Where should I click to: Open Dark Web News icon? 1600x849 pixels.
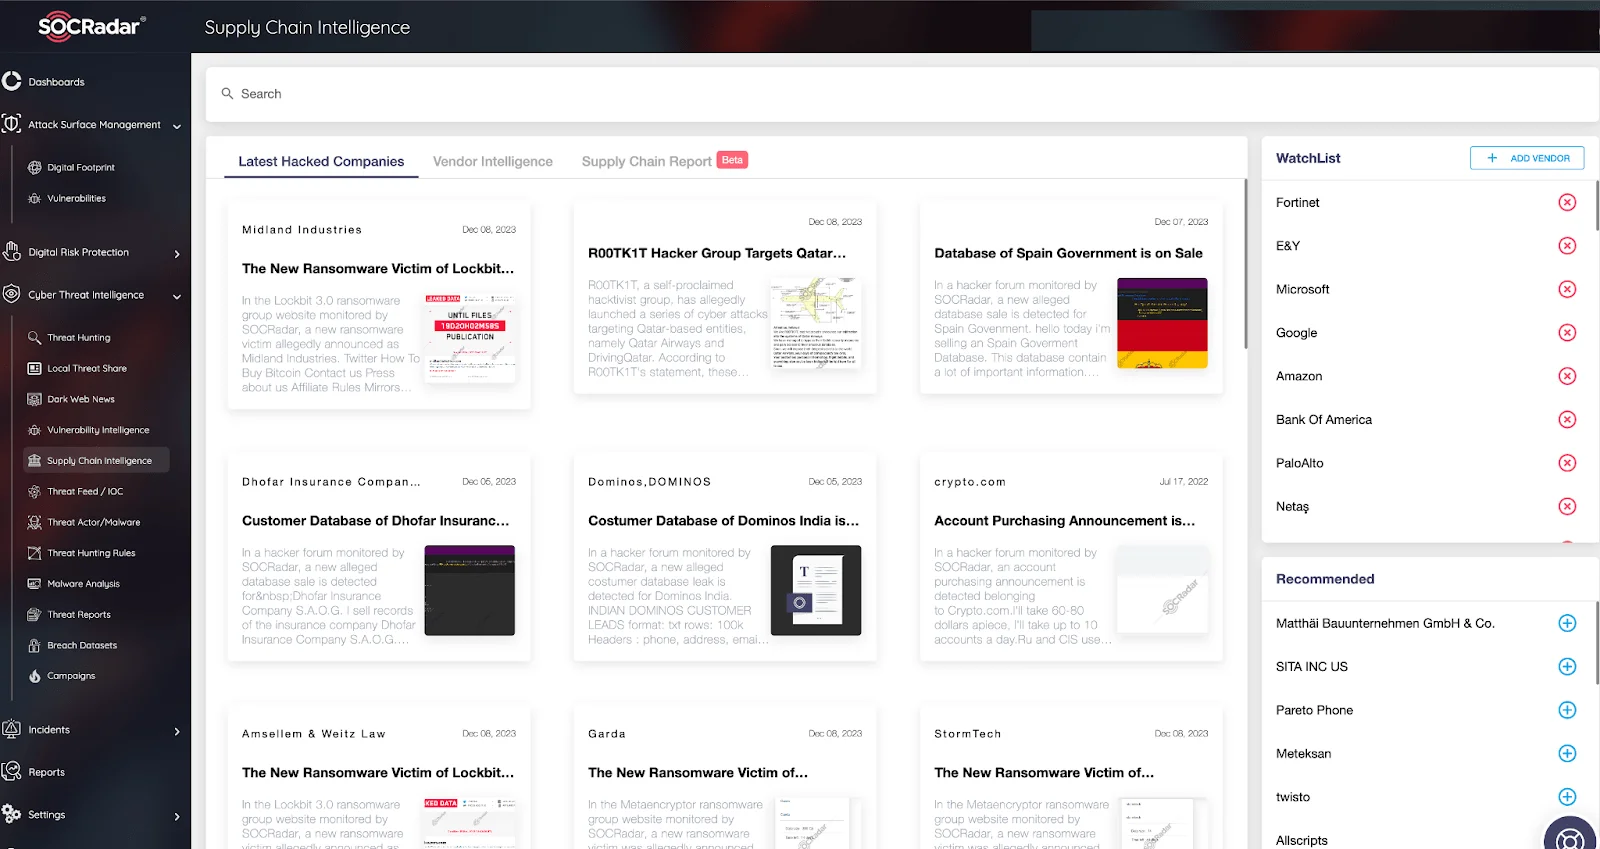pyautogui.click(x=35, y=399)
